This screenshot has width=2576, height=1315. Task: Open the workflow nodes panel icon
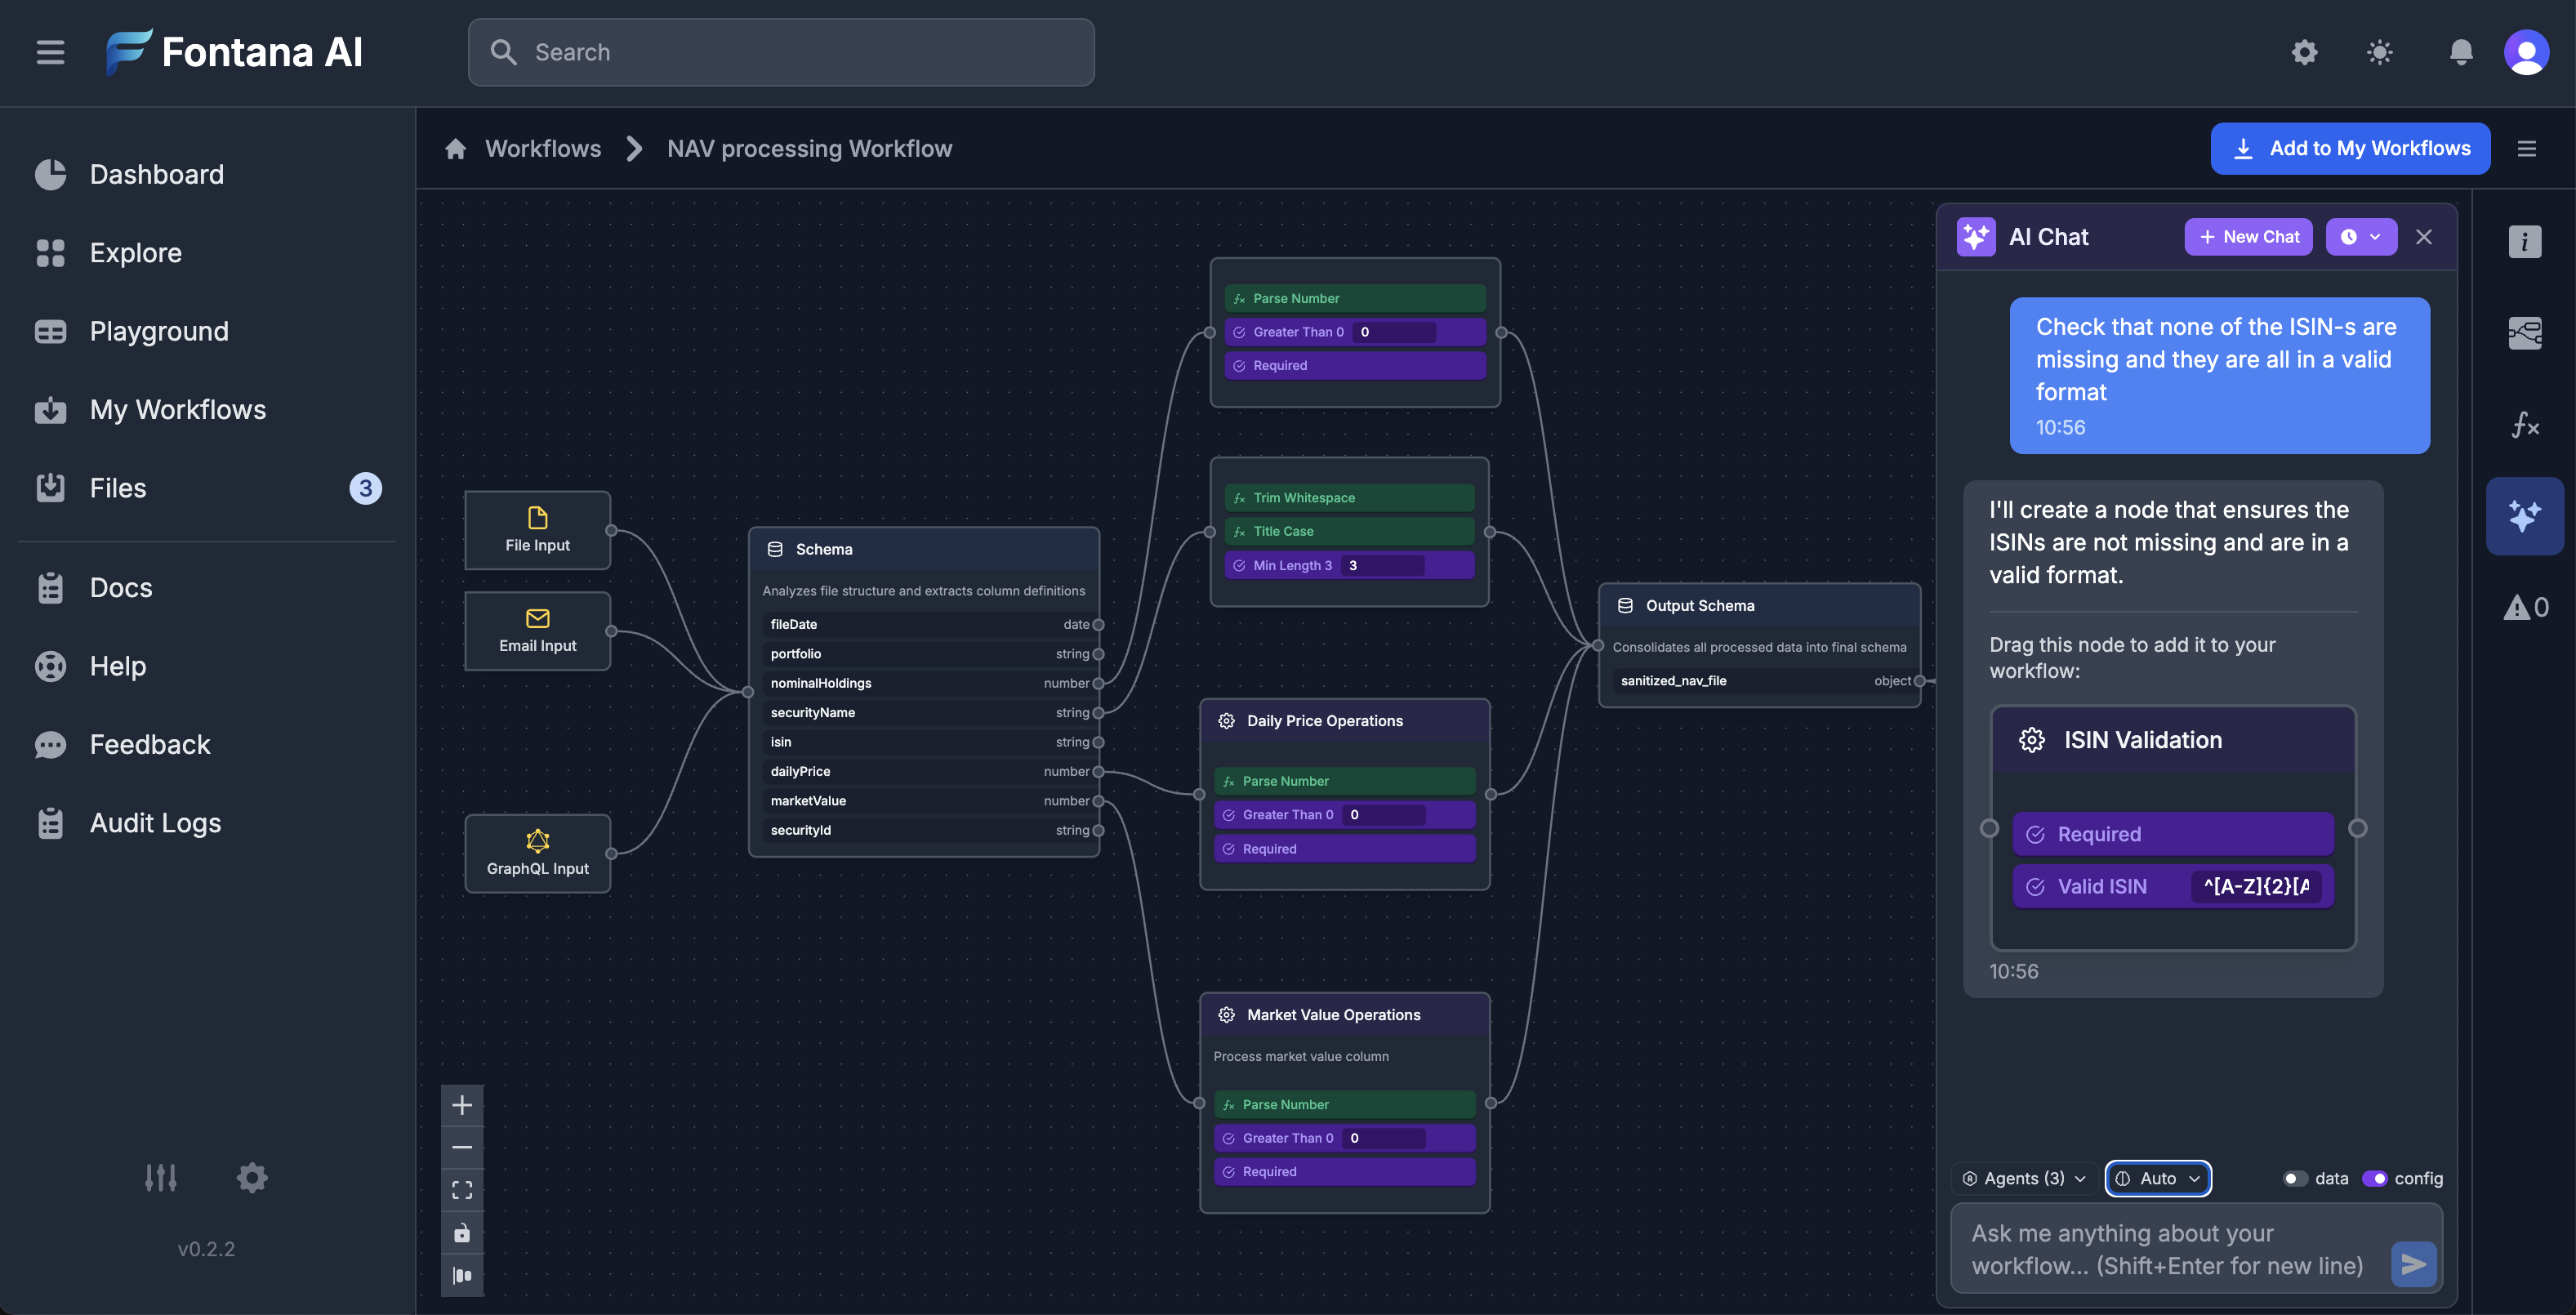click(x=2524, y=333)
